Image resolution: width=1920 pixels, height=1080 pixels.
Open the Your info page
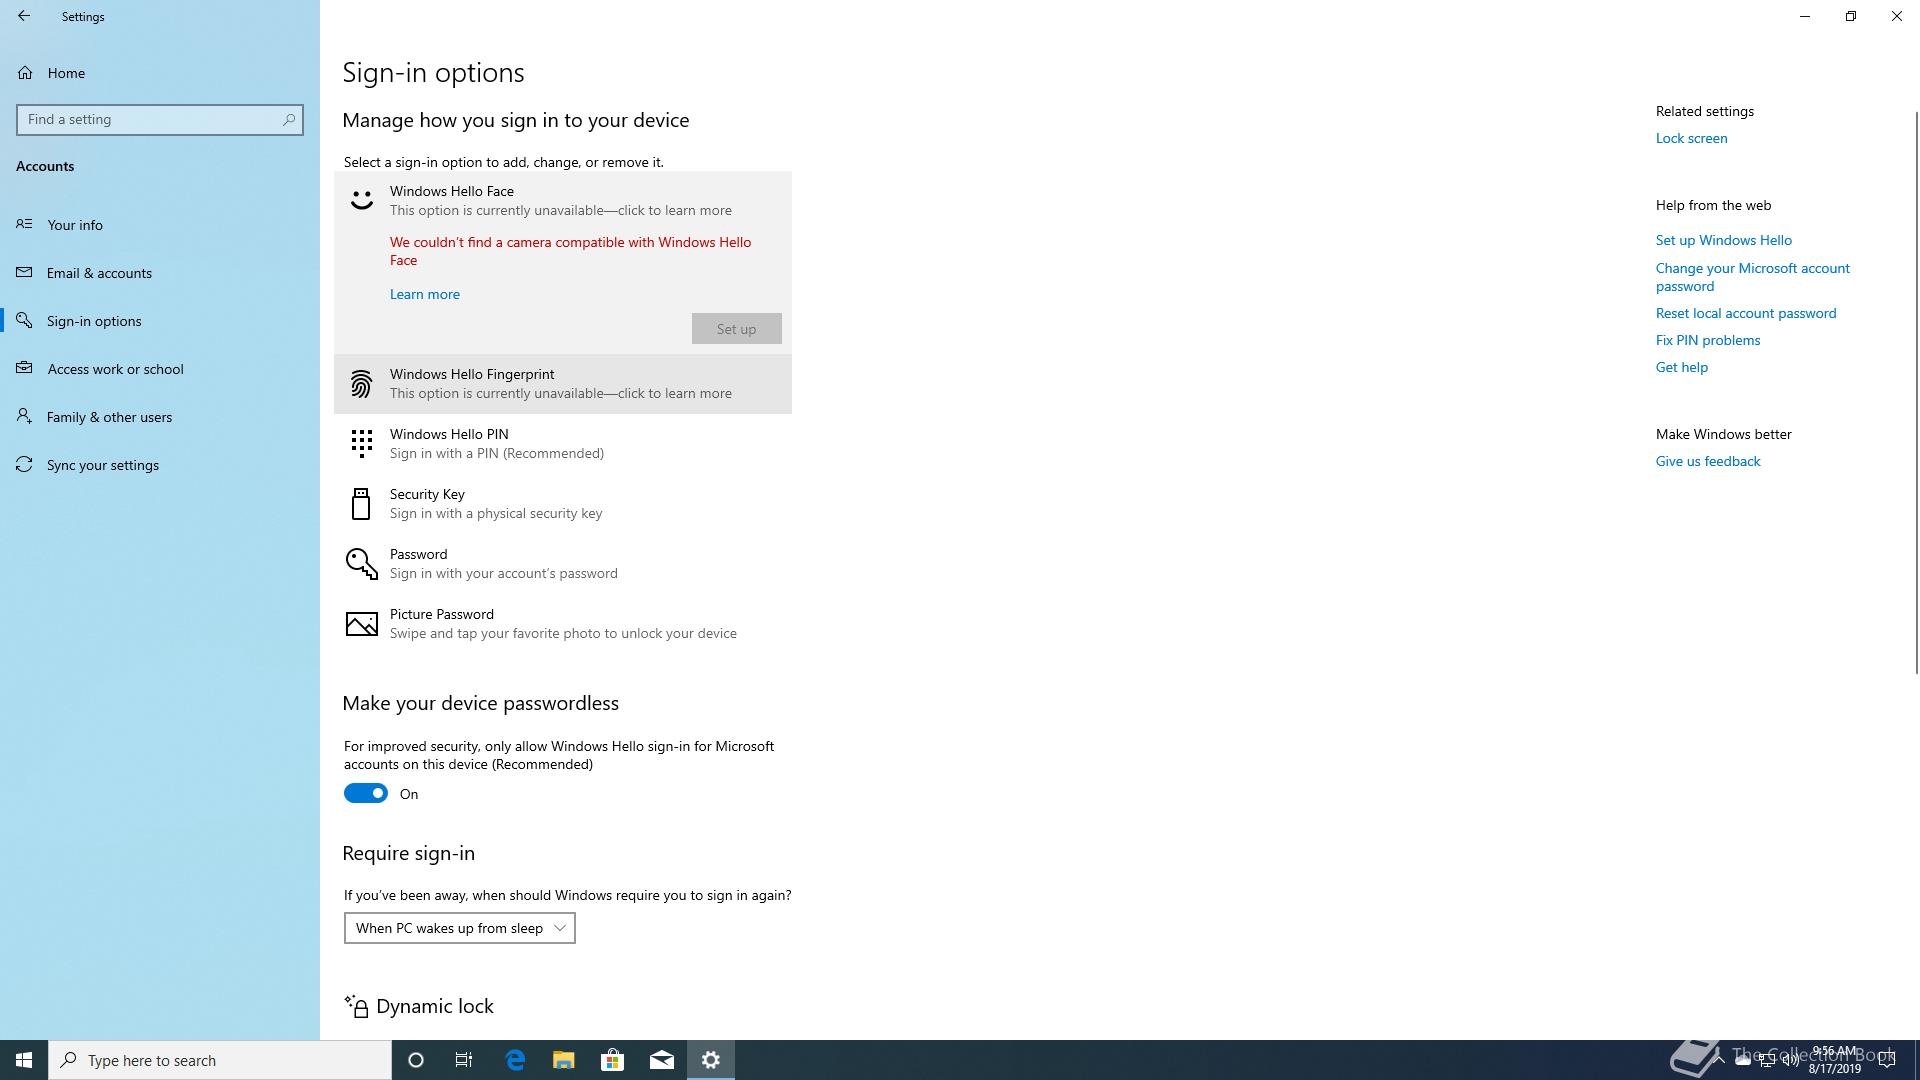[160, 224]
